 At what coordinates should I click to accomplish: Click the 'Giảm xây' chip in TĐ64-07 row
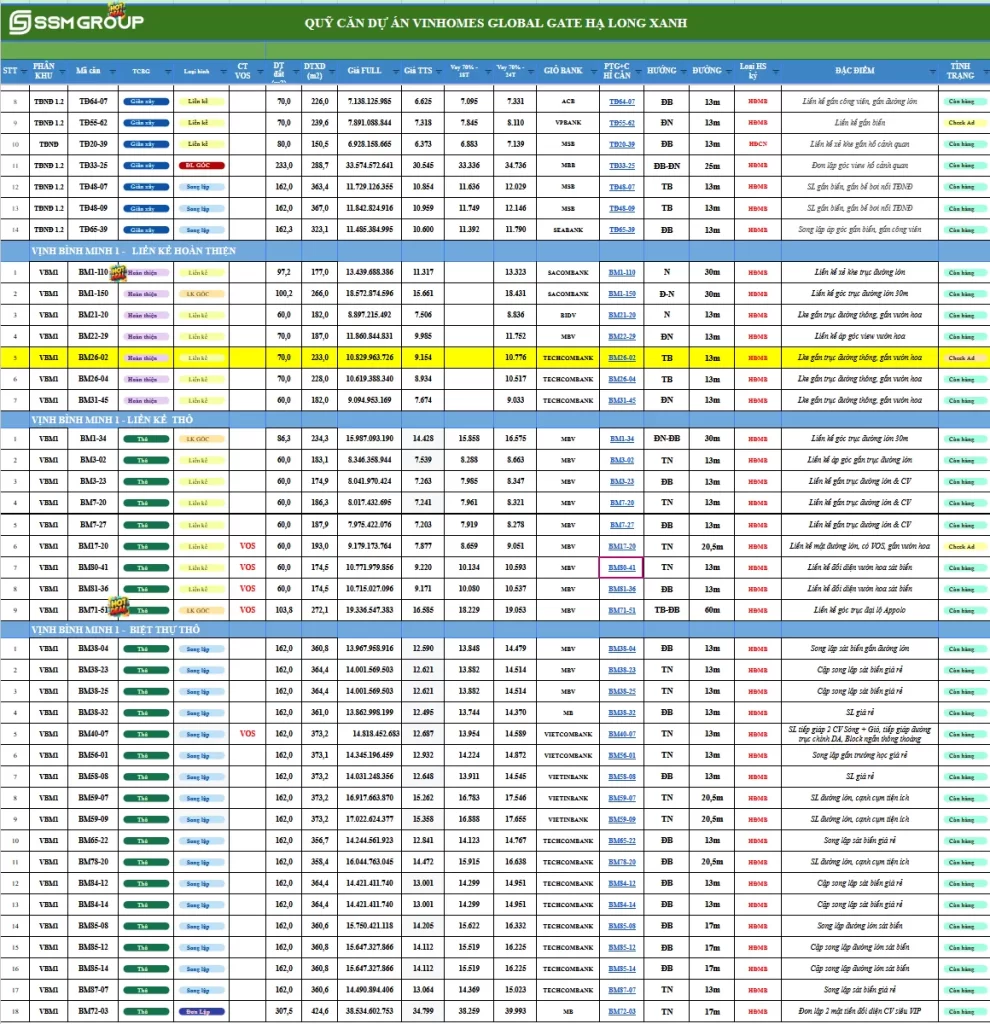pyautogui.click(x=146, y=102)
